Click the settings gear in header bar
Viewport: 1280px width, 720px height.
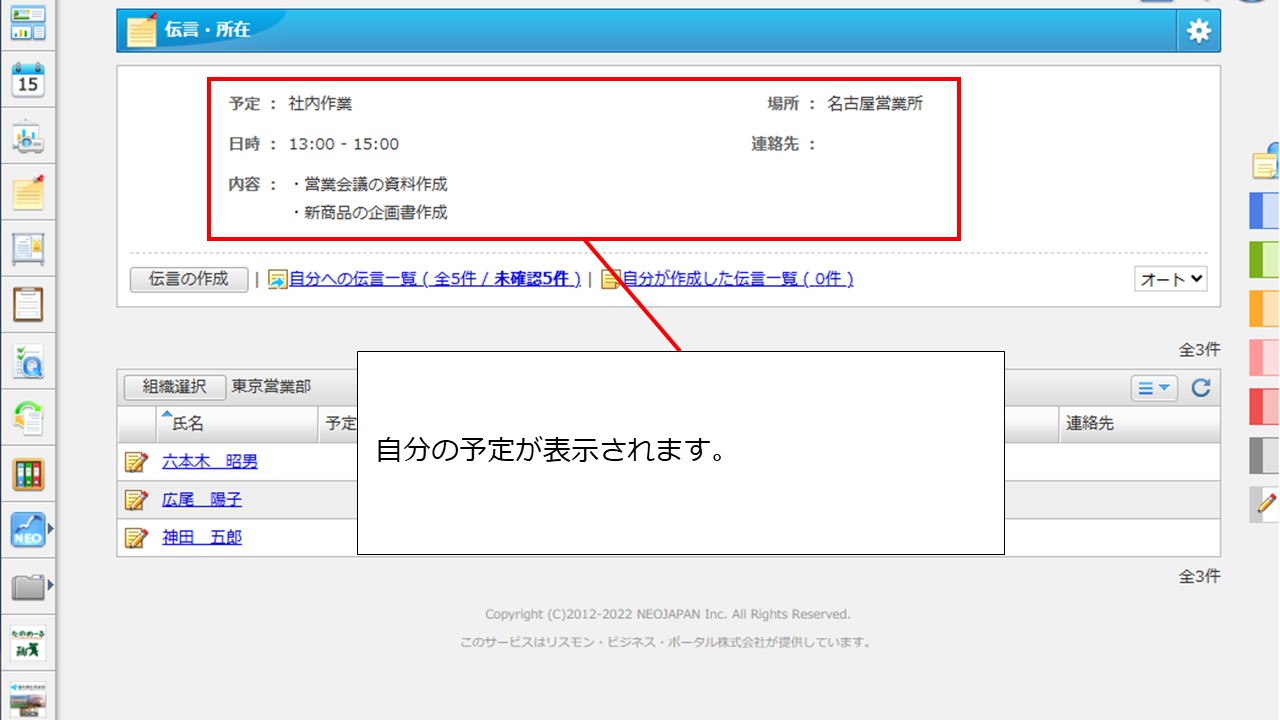(1198, 31)
